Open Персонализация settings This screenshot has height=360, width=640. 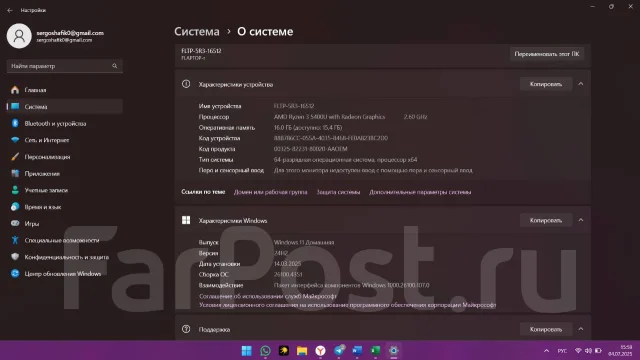[x=64, y=157]
